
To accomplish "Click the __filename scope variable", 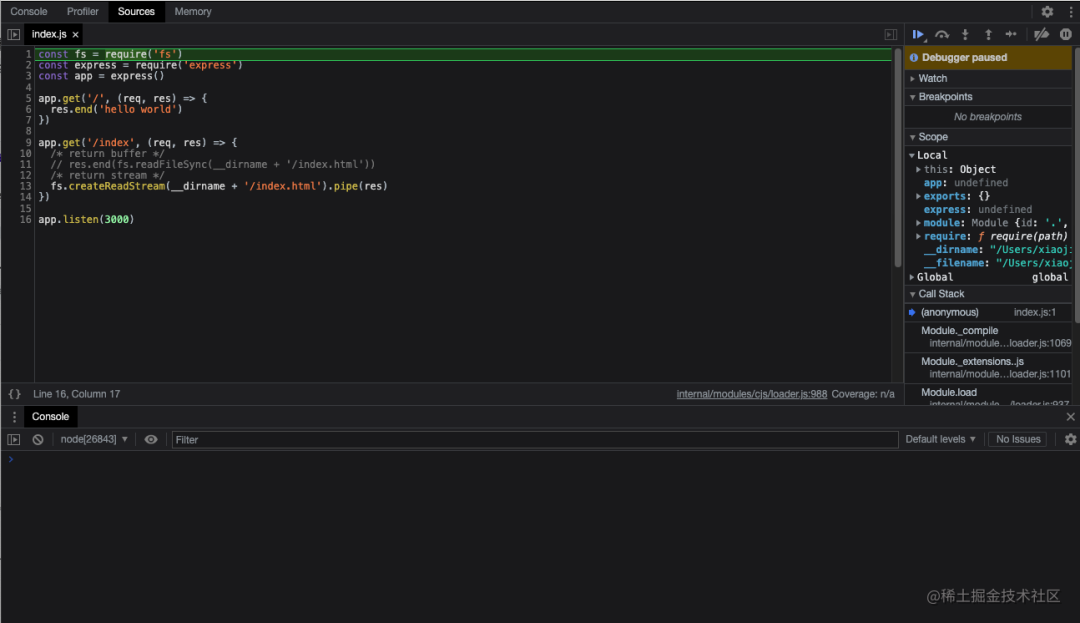I will coord(997,263).
